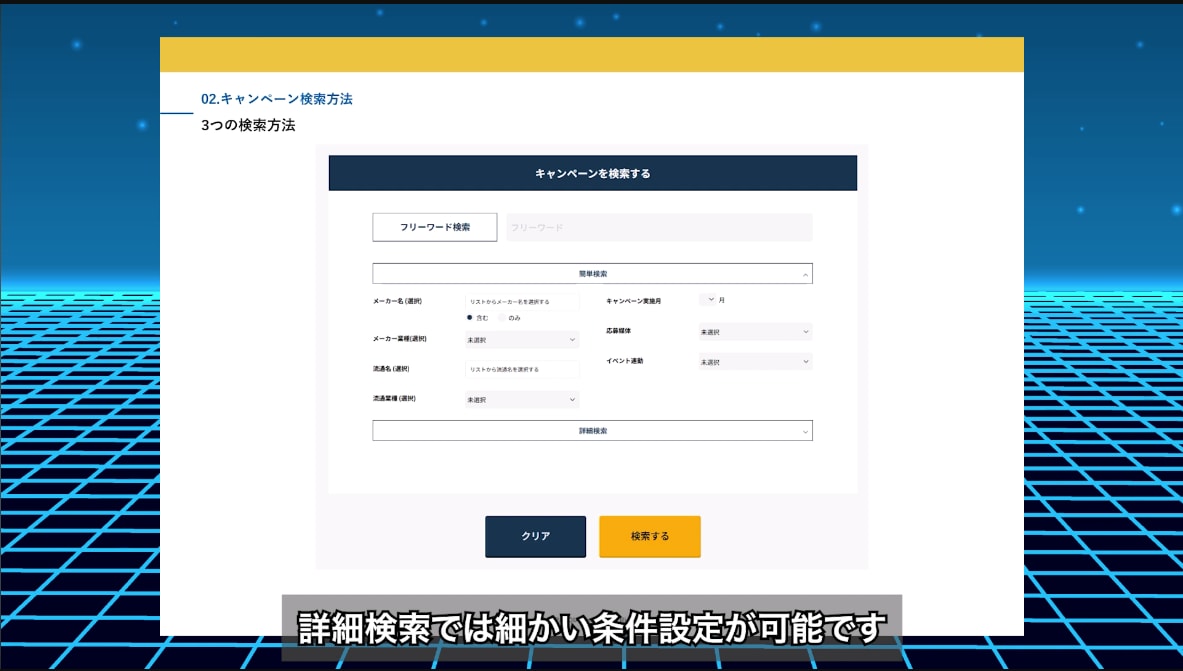The height and width of the screenshot is (671, 1183).
Task: Click the orange 検索する button
Action: [x=650, y=537]
